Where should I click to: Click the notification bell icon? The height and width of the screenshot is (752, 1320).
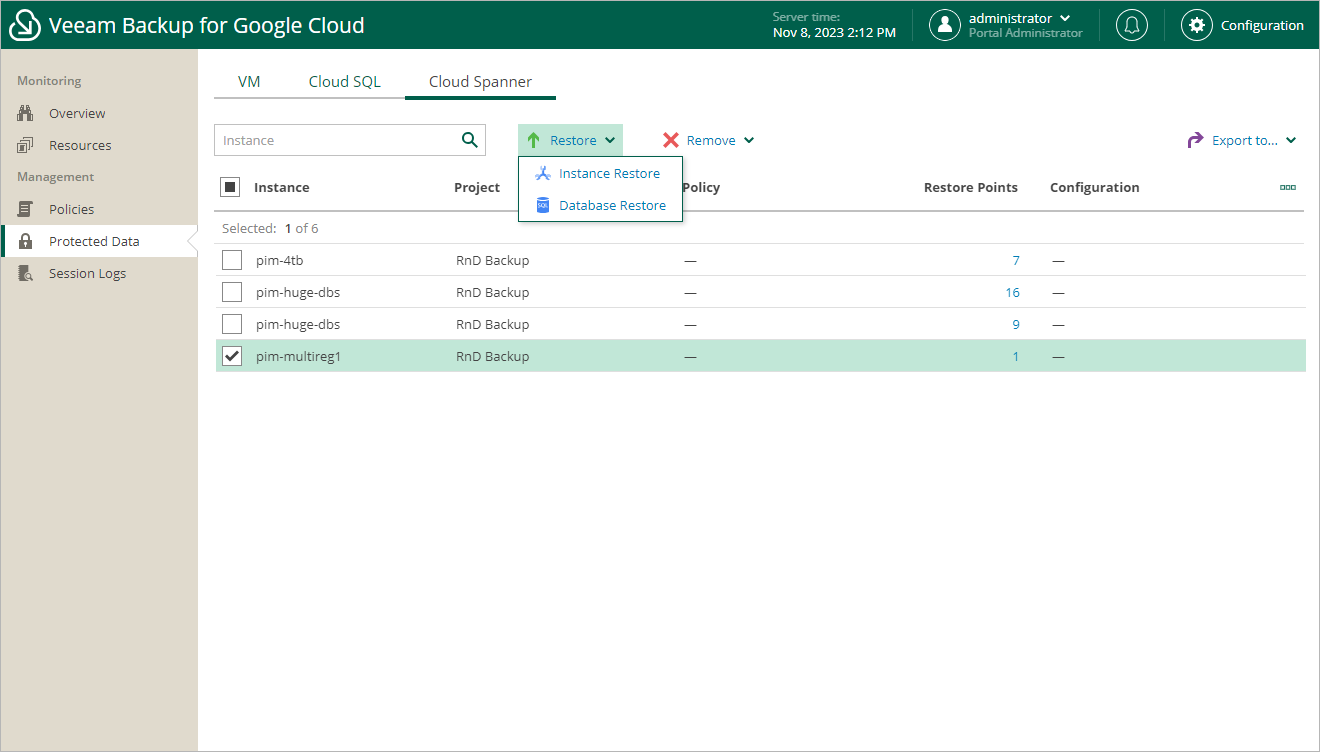[x=1132, y=25]
